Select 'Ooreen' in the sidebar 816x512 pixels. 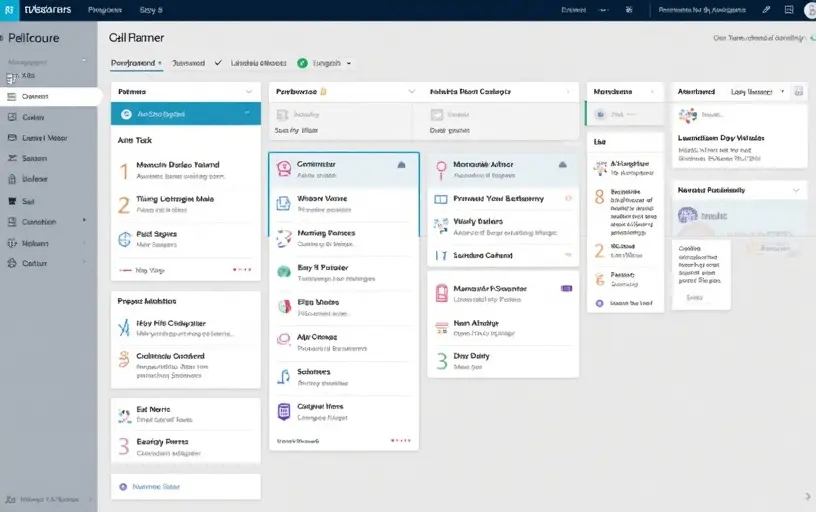click(x=51, y=96)
